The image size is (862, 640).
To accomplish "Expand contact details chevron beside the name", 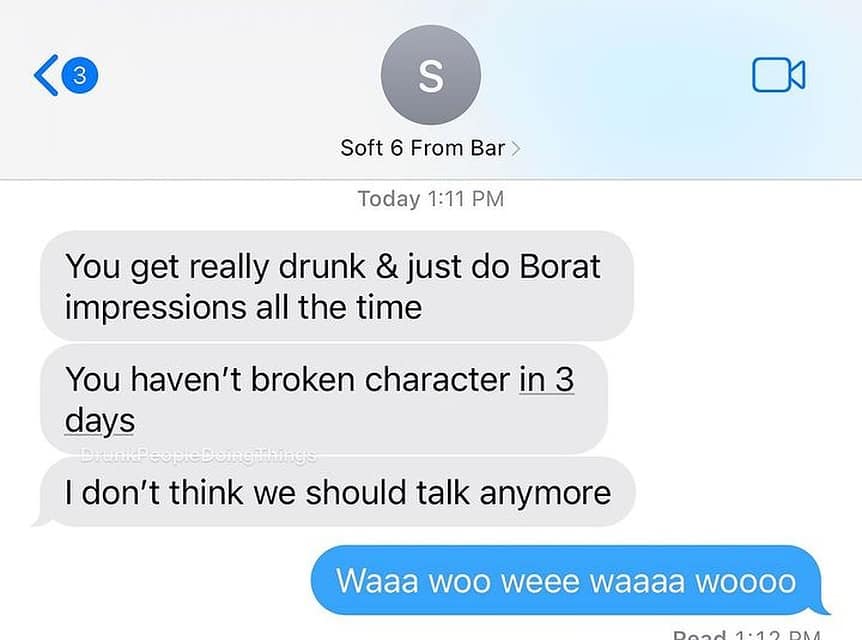I will [515, 148].
